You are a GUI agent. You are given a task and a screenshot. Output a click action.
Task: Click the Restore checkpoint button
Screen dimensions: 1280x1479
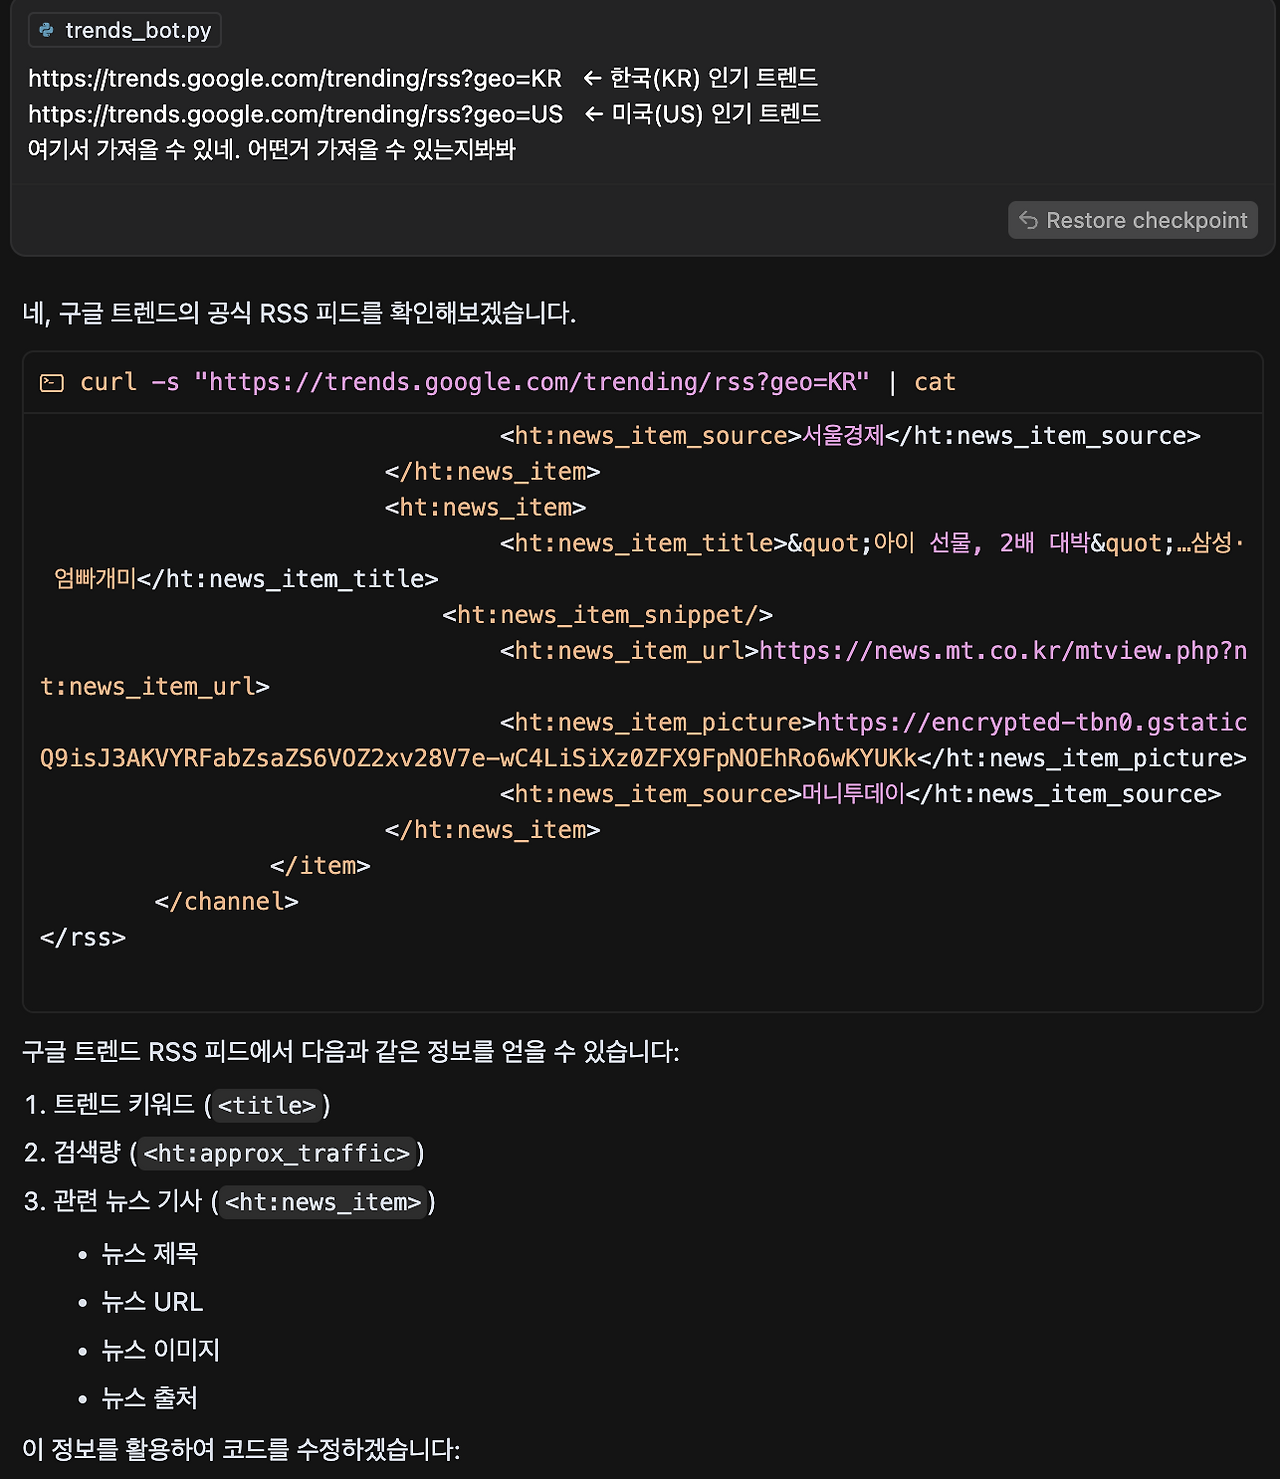coord(1133,220)
